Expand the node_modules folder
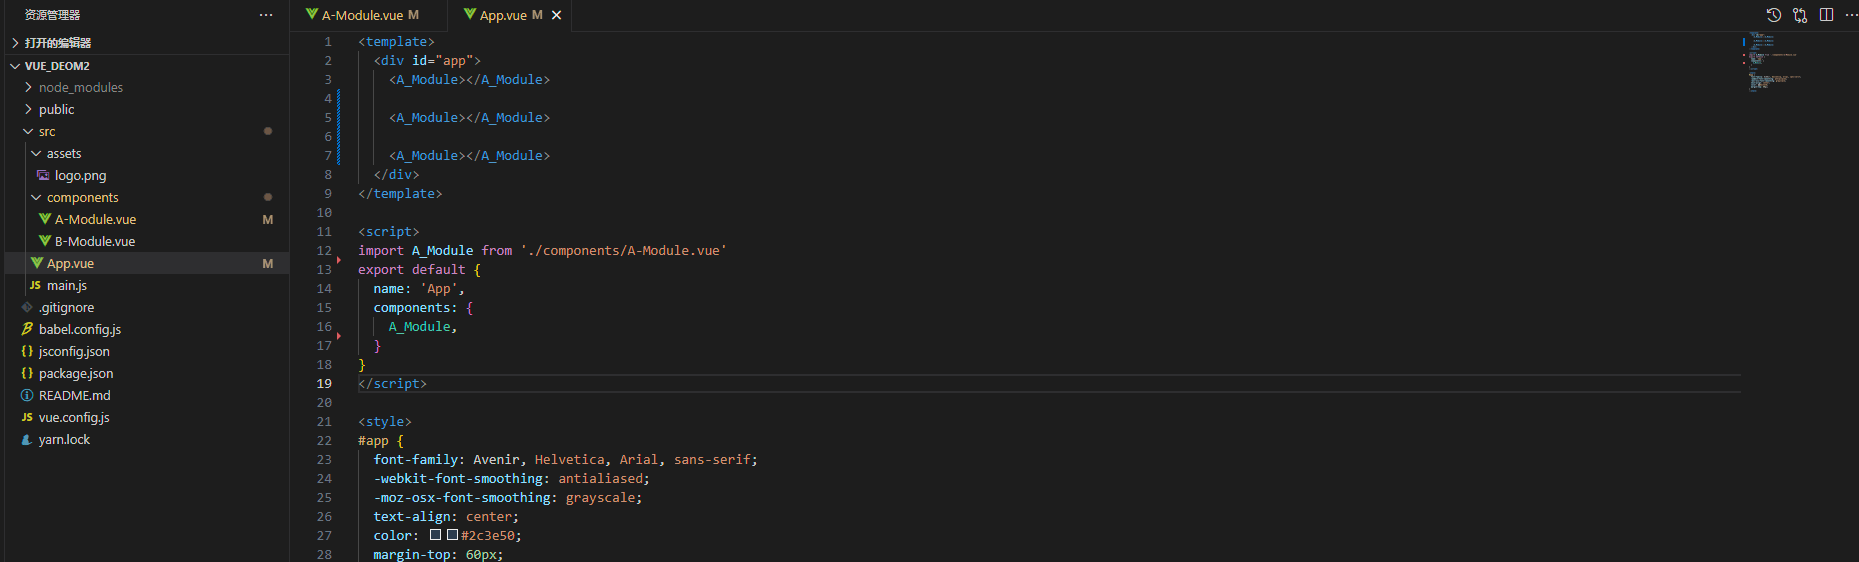Viewport: 1859px width, 562px height. tap(28, 87)
